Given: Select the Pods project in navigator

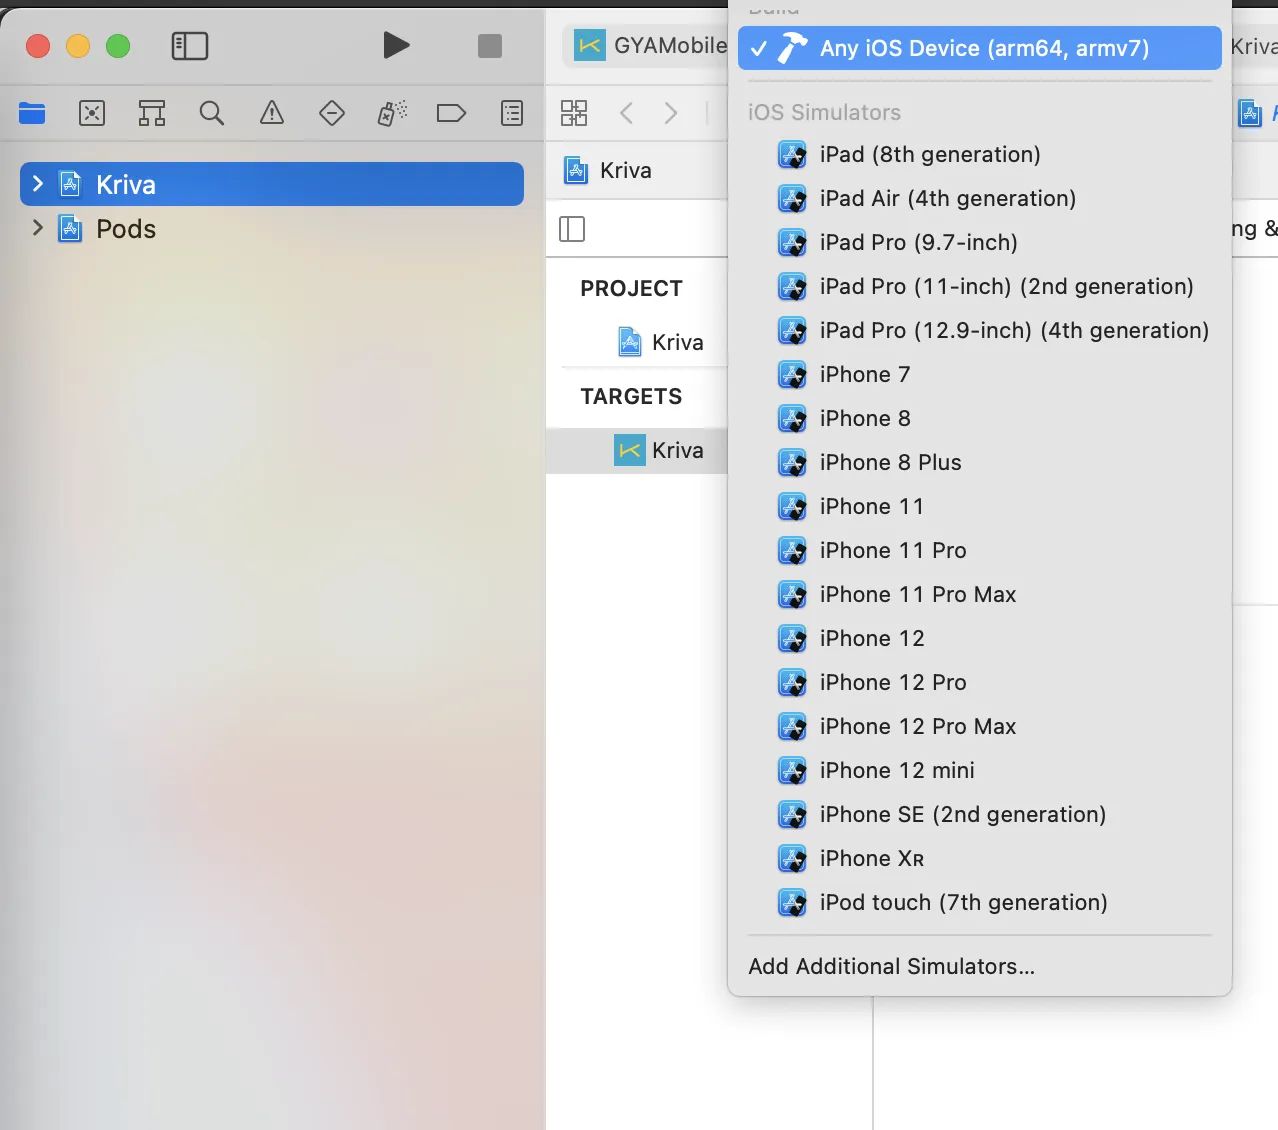Looking at the screenshot, I should [x=272, y=228].
